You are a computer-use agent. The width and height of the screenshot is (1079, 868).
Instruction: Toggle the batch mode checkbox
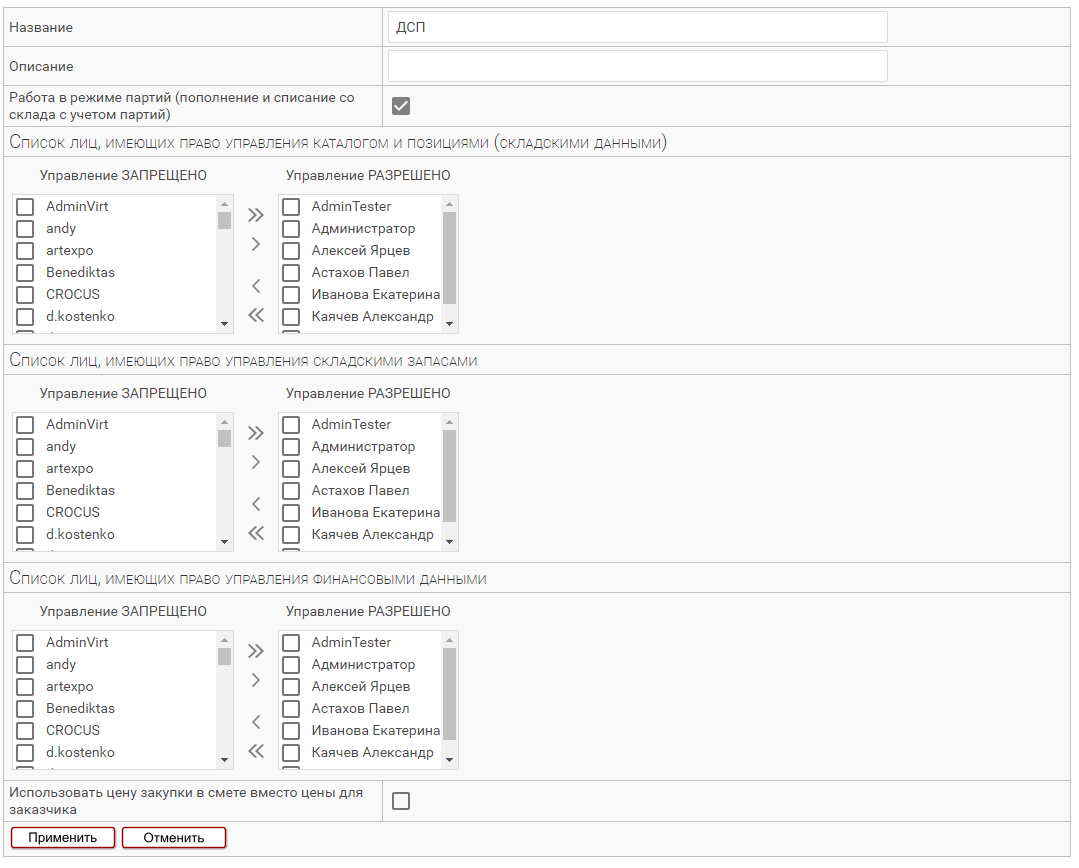[401, 106]
